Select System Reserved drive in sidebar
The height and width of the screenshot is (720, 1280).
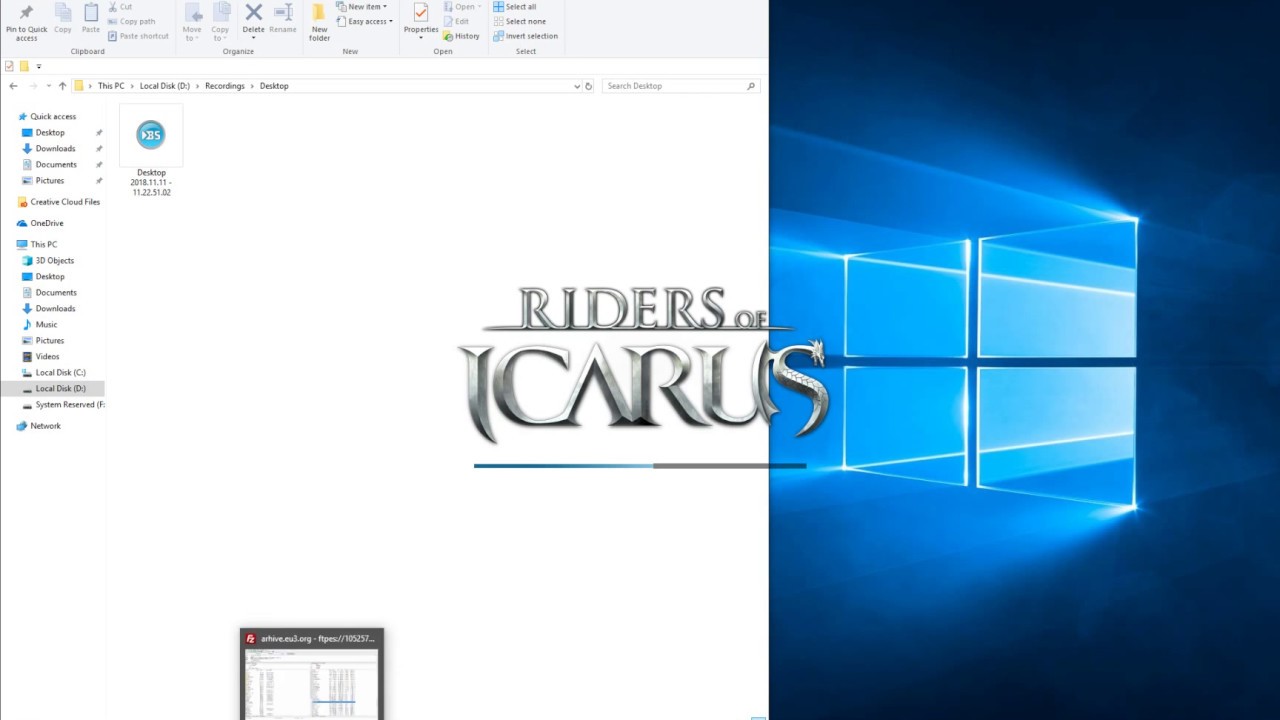[x=68, y=404]
